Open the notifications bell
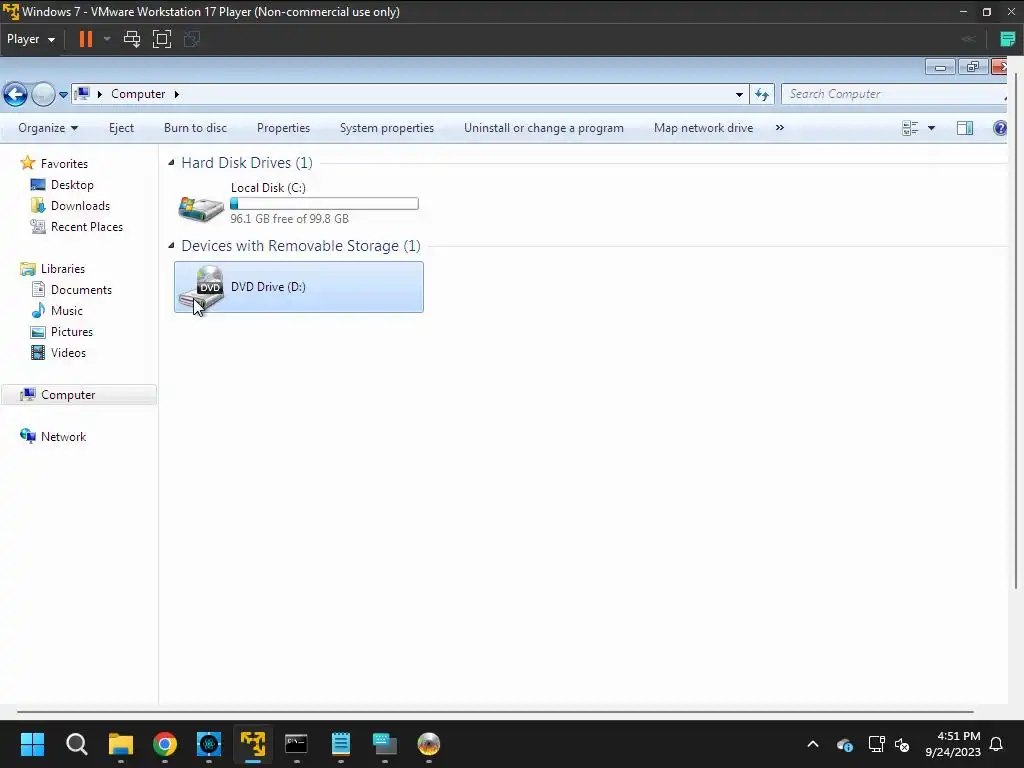This screenshot has height=768, width=1024. (x=997, y=744)
